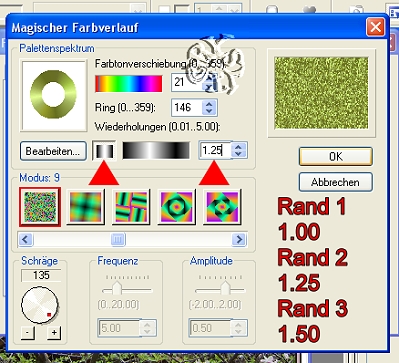Click the rainbow hue shift color bar
The width and height of the screenshot is (399, 363).
(129, 83)
